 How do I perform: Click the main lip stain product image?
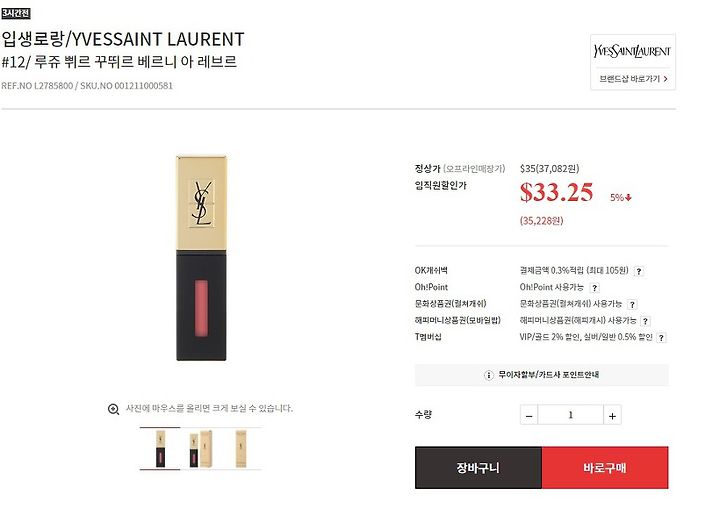pos(202,258)
